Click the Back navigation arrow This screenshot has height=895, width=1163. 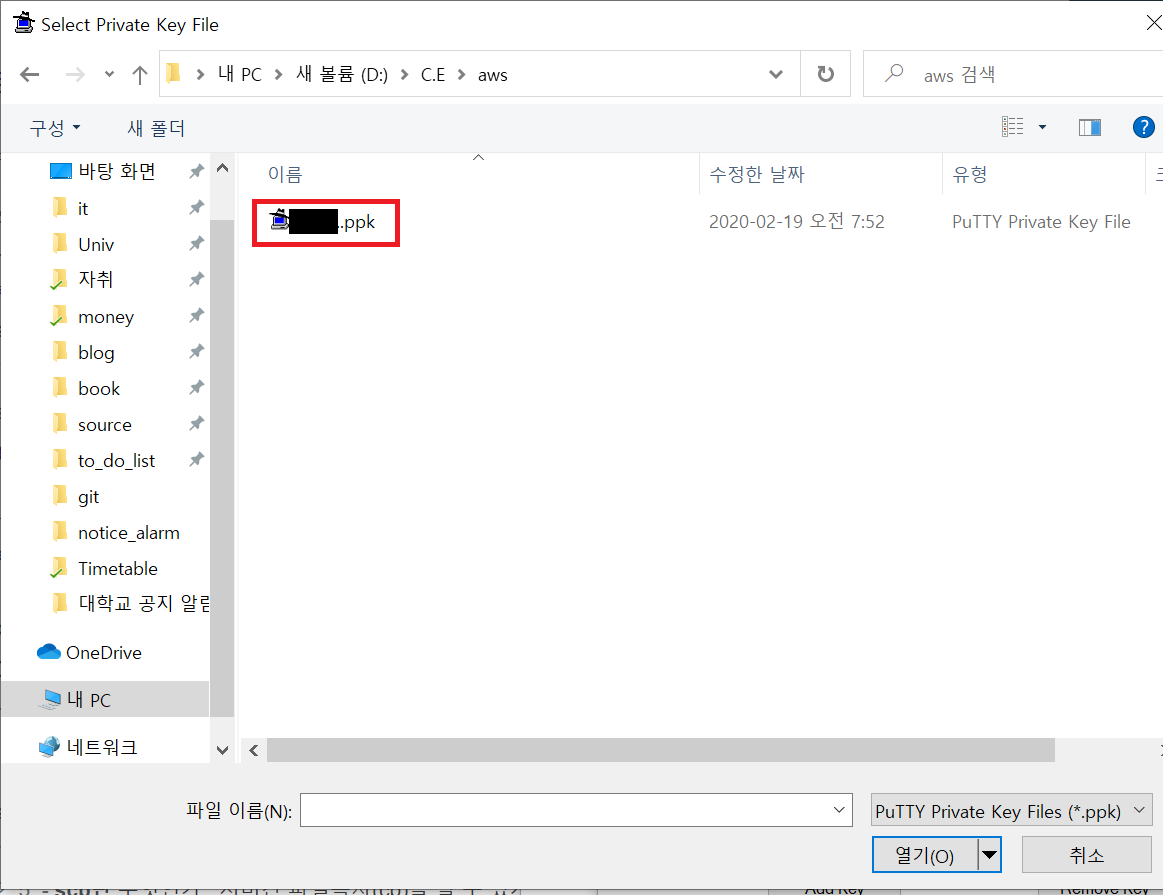click(x=30, y=75)
